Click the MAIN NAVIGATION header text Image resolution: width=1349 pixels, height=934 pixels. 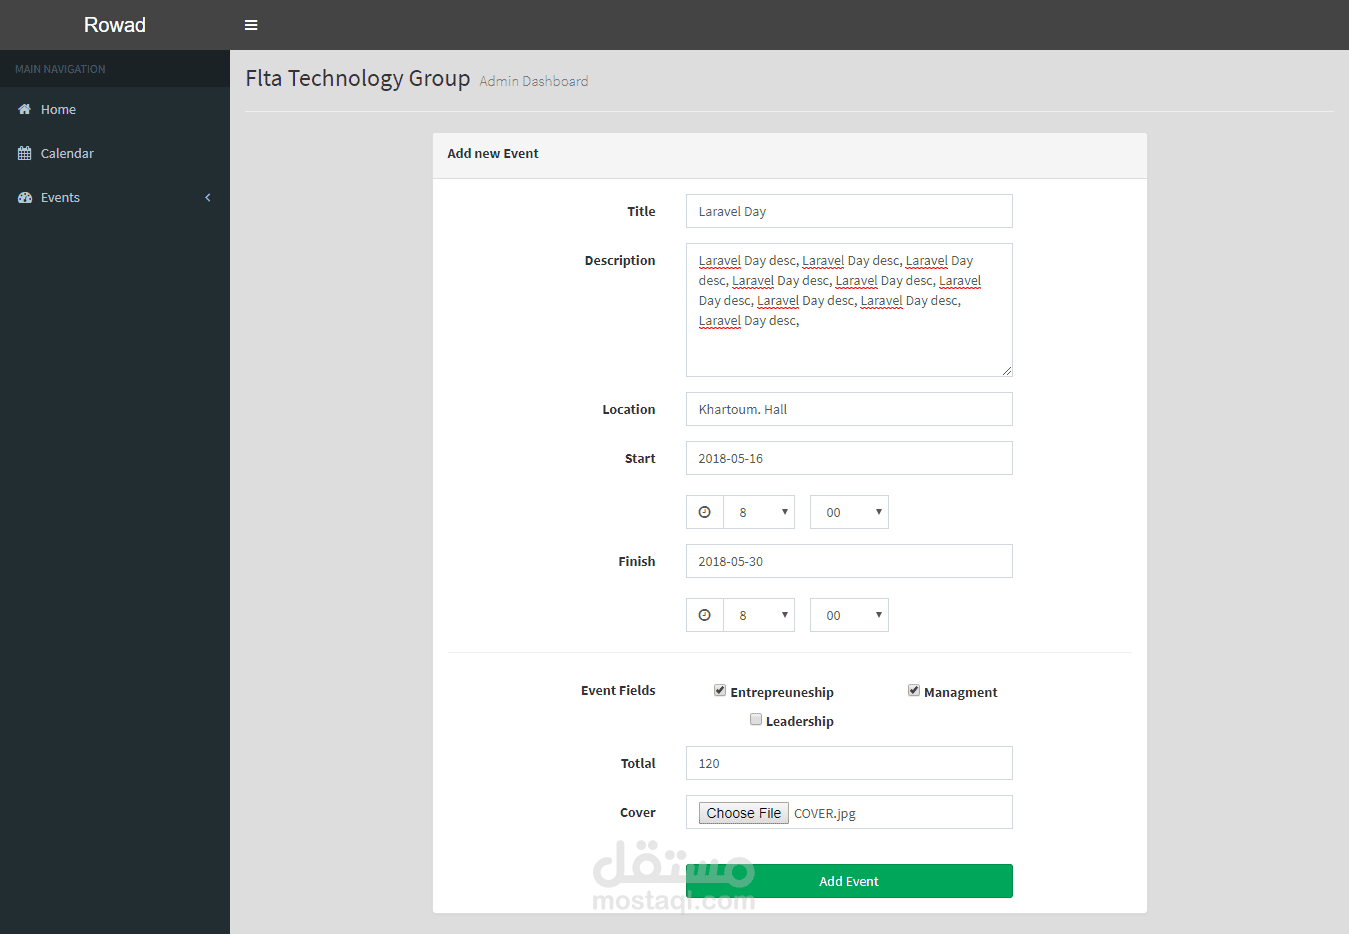60,69
